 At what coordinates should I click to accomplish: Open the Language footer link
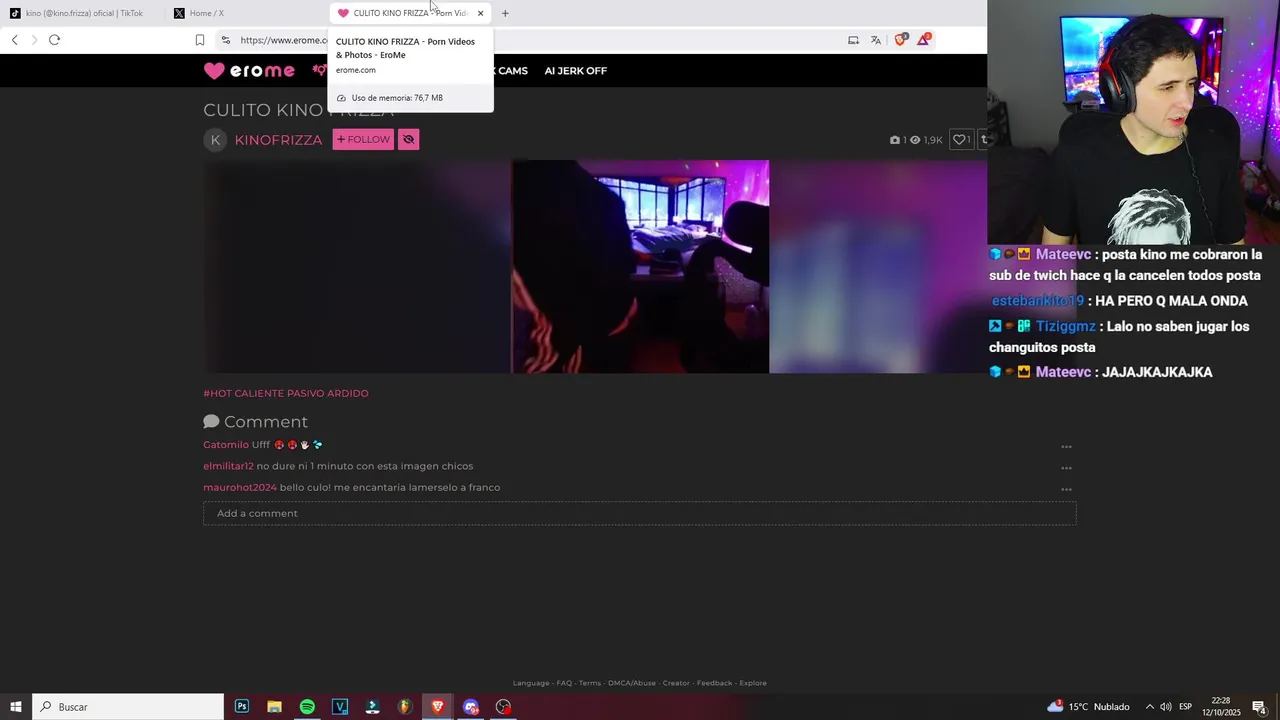click(531, 683)
